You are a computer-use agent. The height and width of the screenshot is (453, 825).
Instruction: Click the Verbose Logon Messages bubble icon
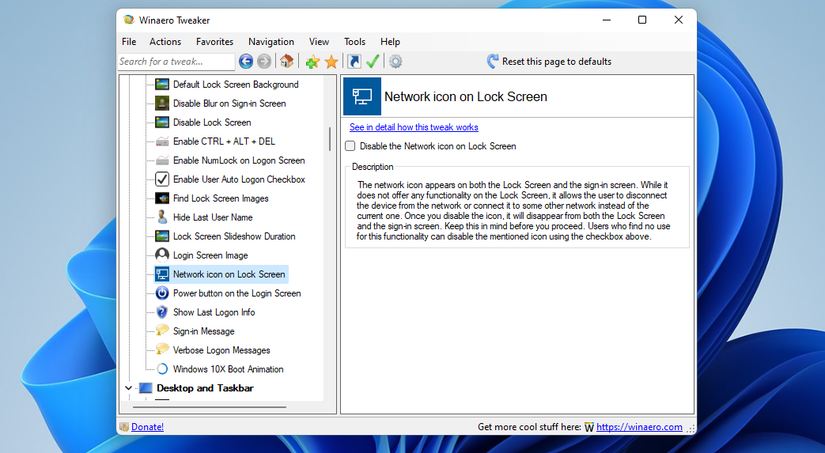(162, 350)
